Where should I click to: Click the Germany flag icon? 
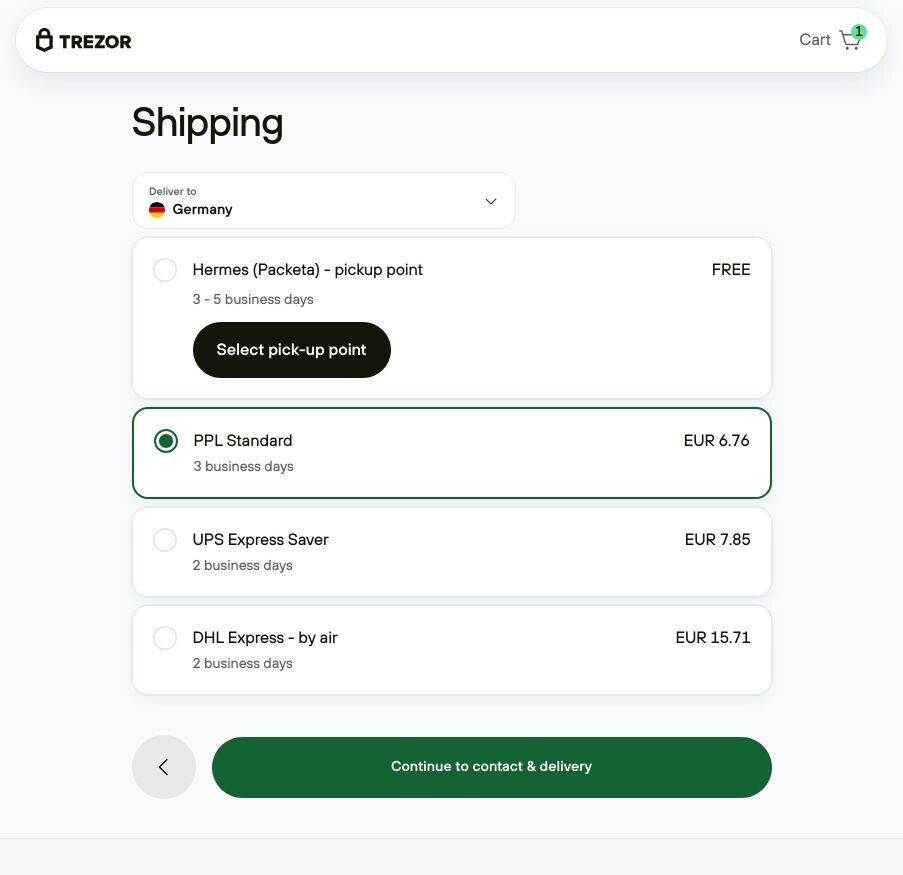pyautogui.click(x=157, y=210)
